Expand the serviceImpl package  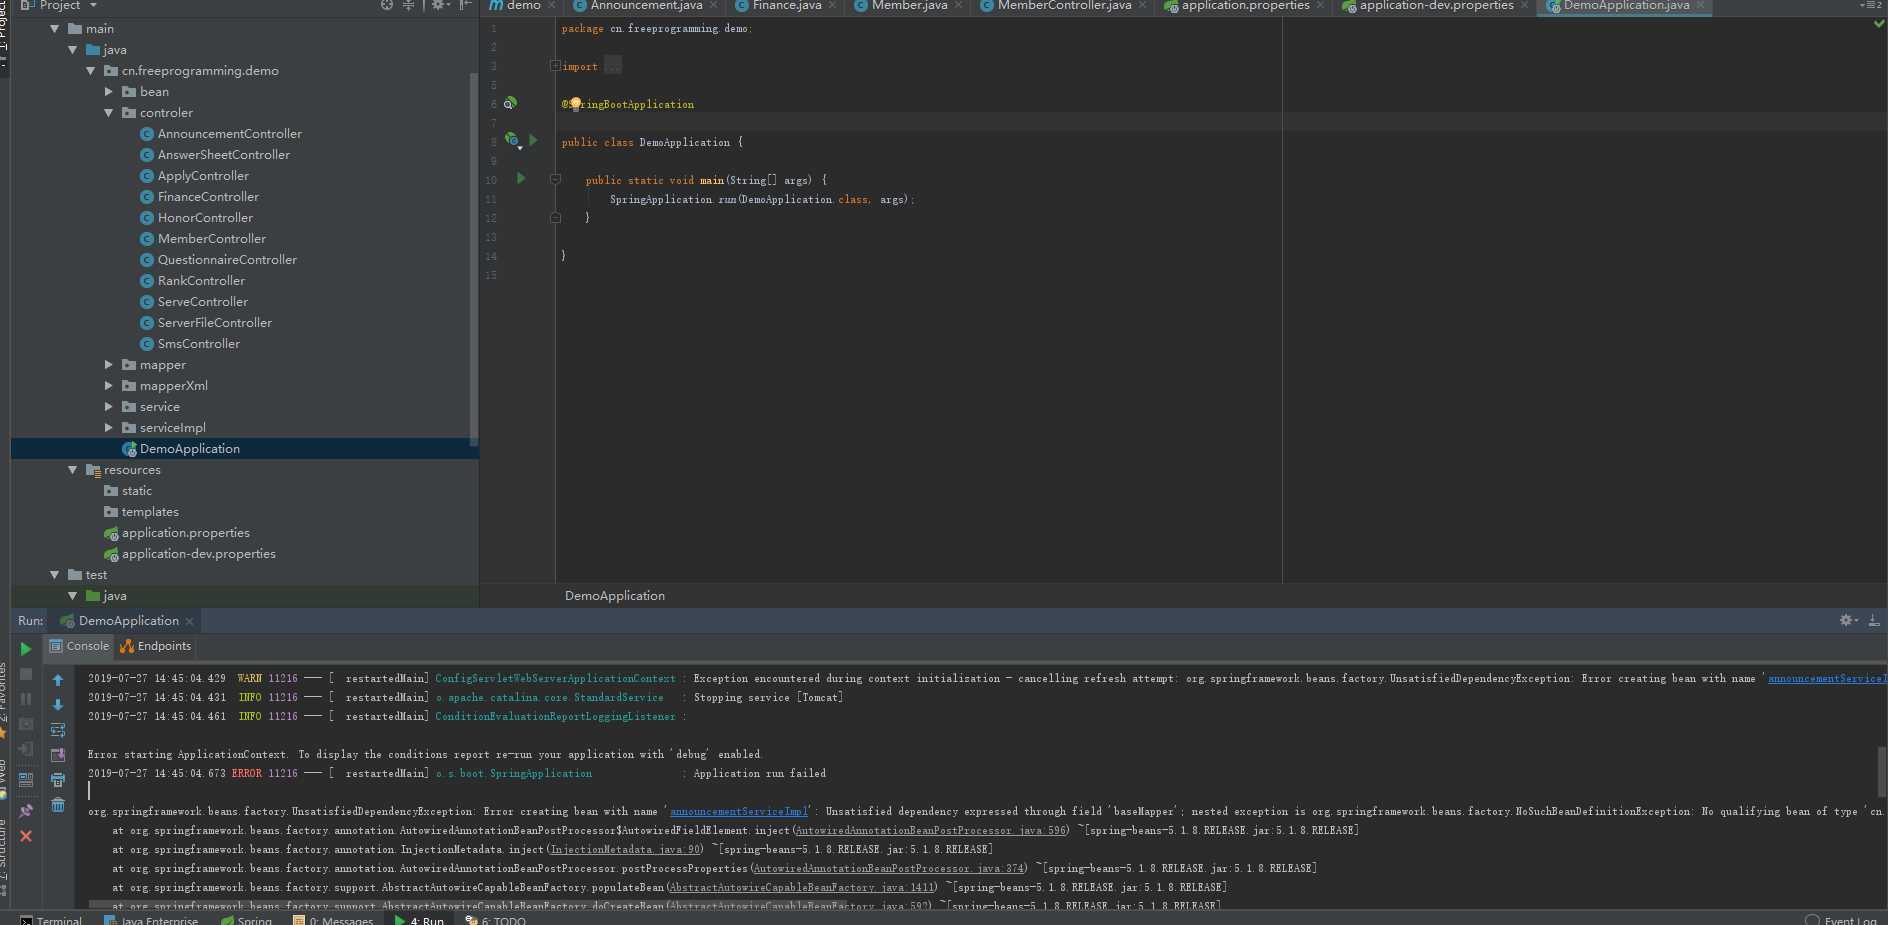pyautogui.click(x=109, y=428)
